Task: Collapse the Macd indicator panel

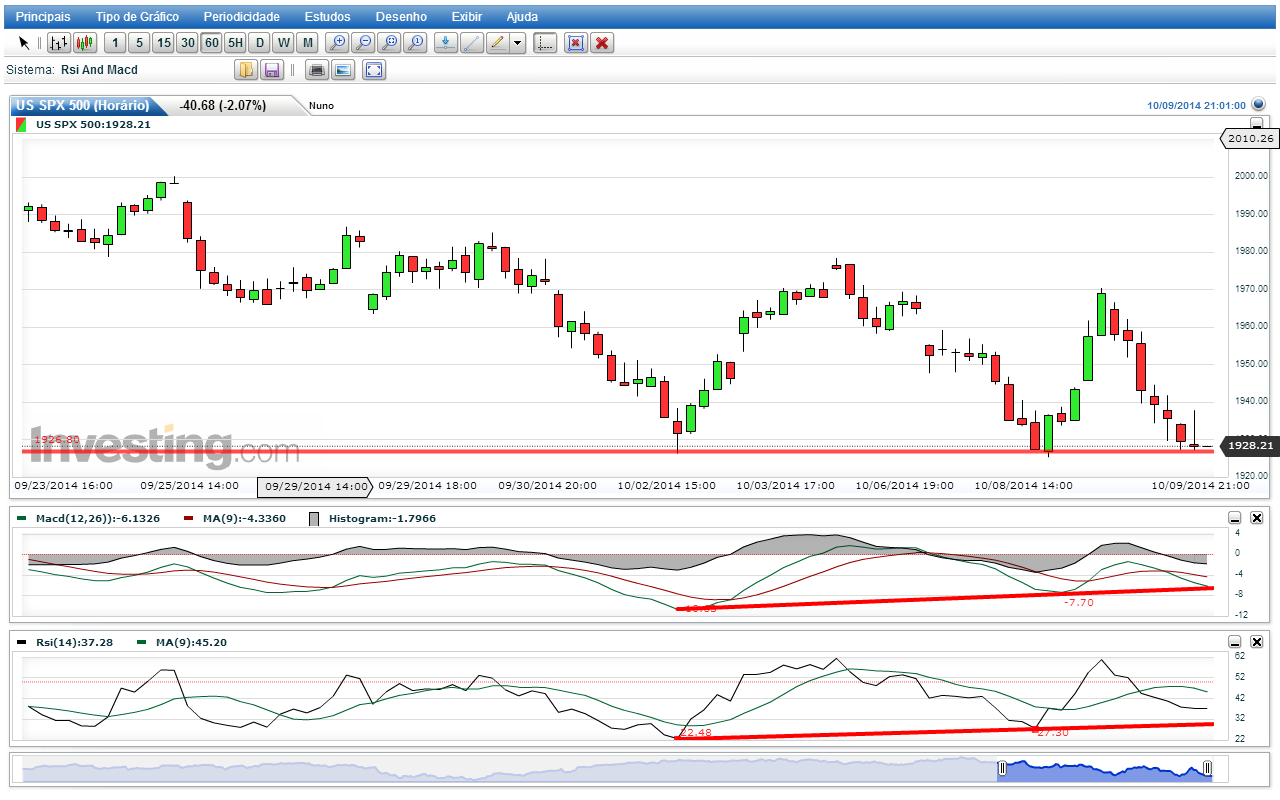Action: 1235,518
